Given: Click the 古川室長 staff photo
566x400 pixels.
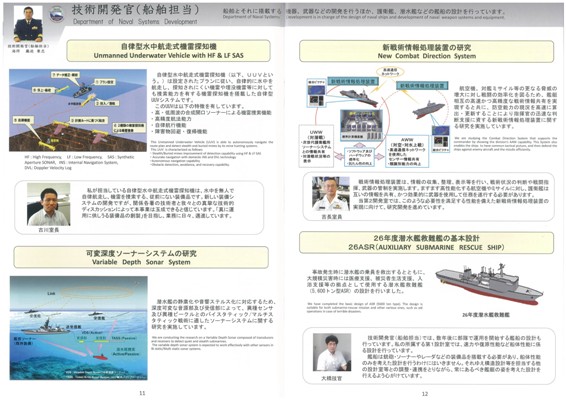Looking at the screenshot, I should click(49, 204).
